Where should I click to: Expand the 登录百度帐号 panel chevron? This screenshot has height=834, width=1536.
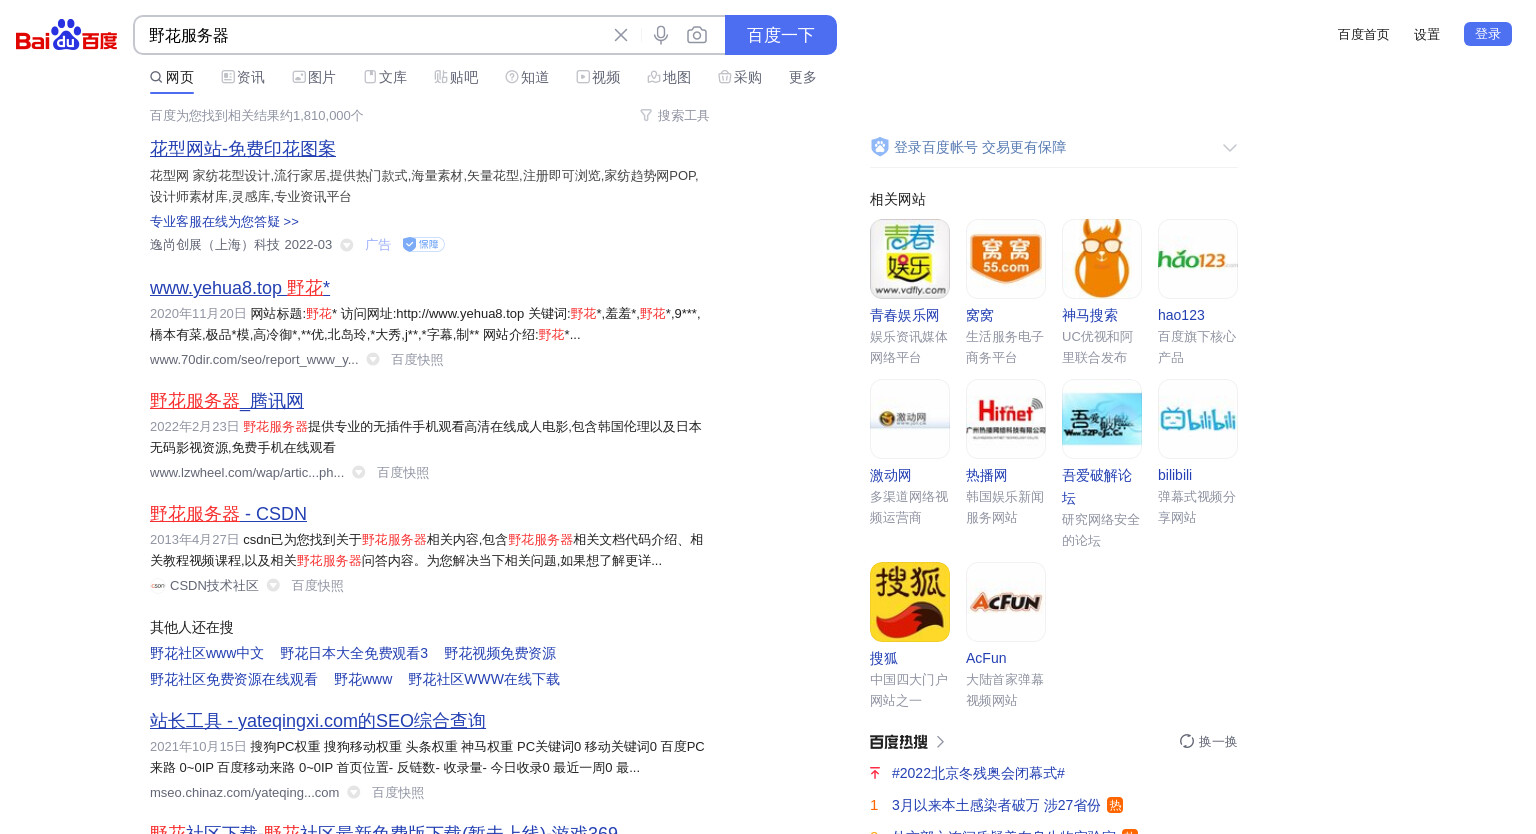pos(1230,148)
